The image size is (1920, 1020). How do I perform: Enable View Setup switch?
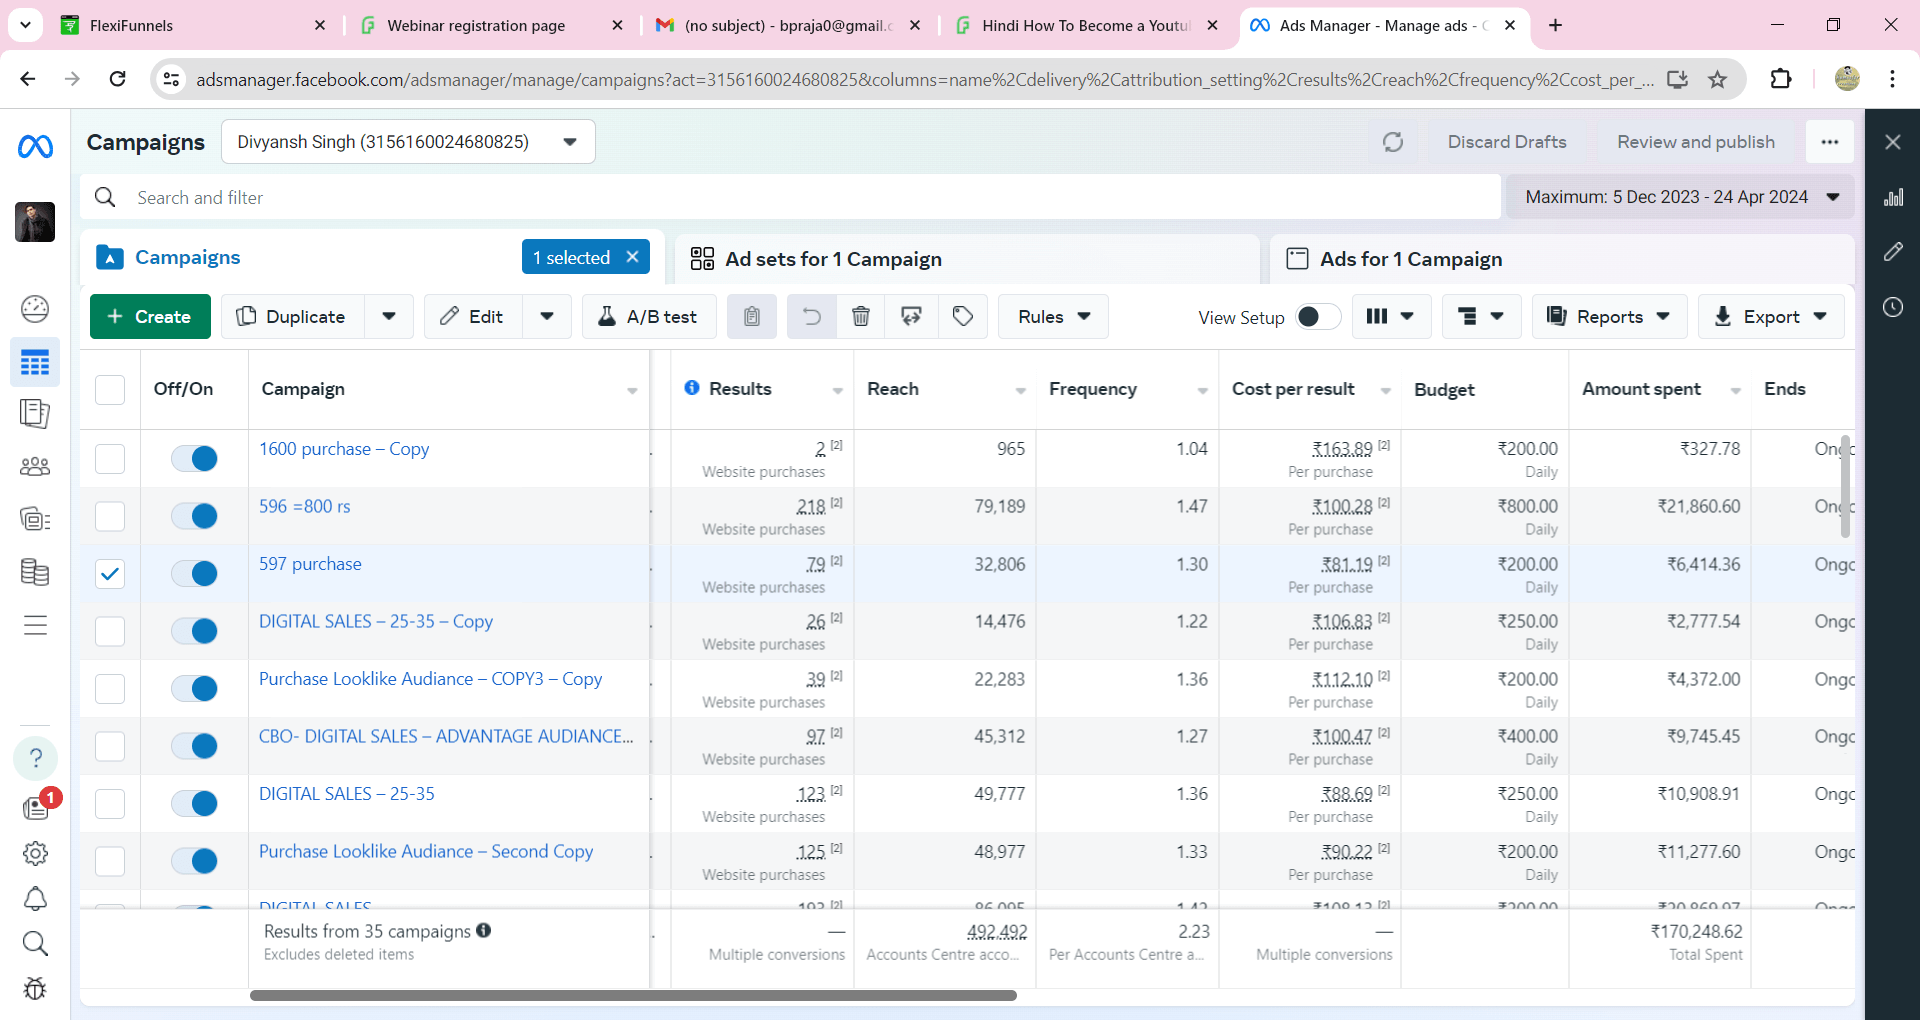click(1316, 316)
